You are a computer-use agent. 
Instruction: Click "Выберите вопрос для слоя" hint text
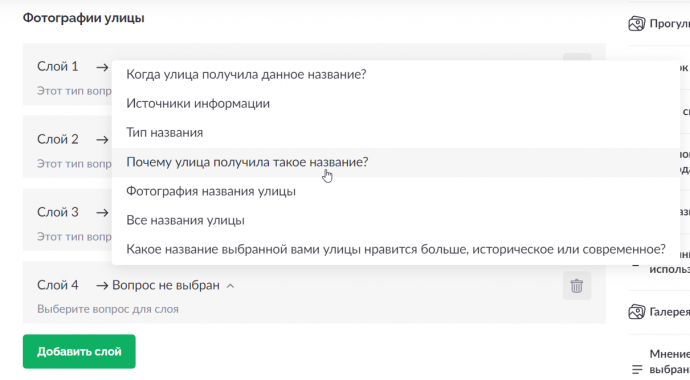108,309
